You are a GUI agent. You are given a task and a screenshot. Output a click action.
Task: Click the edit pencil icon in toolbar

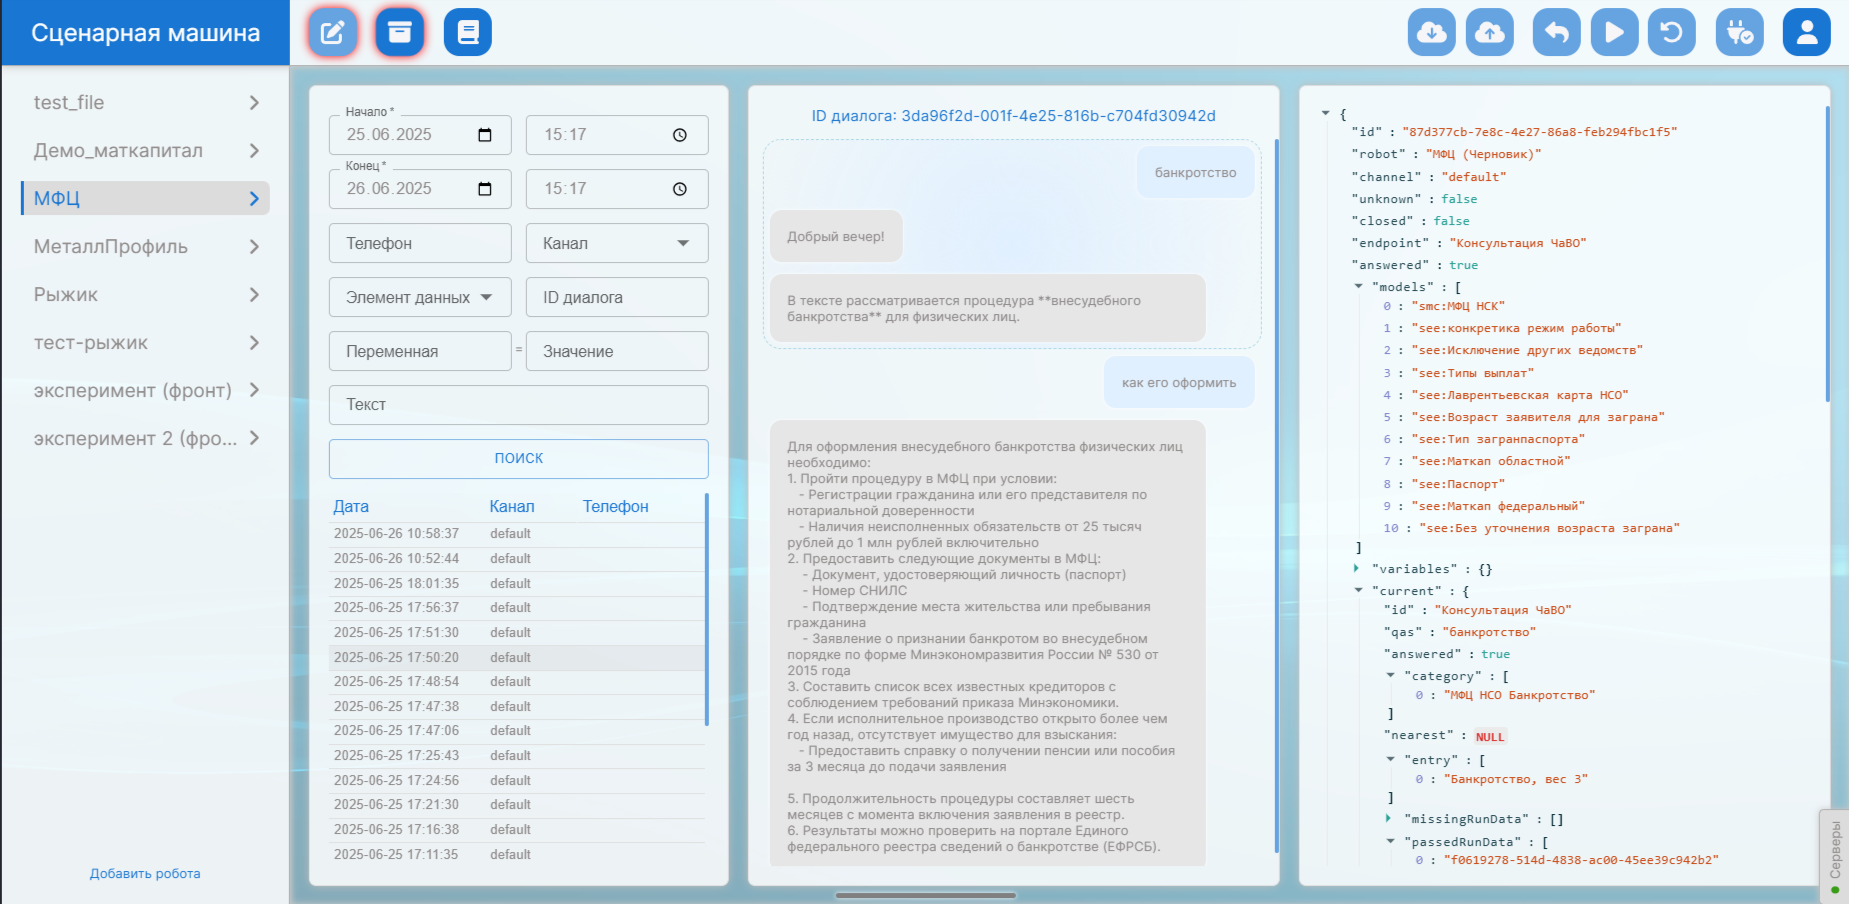(x=332, y=33)
